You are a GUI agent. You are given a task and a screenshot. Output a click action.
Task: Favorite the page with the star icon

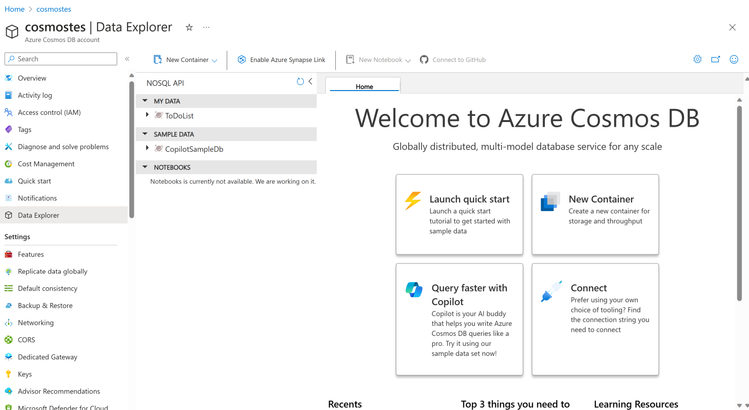(x=190, y=28)
